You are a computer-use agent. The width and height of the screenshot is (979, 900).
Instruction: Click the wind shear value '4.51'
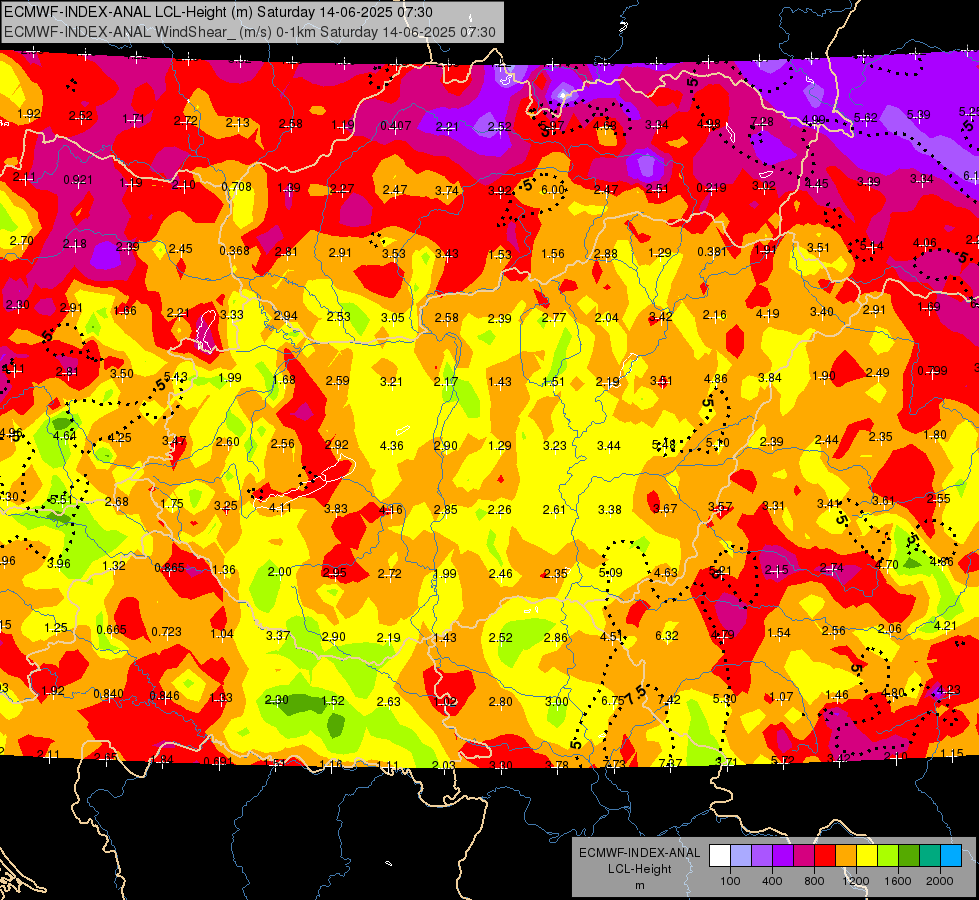pos(612,636)
